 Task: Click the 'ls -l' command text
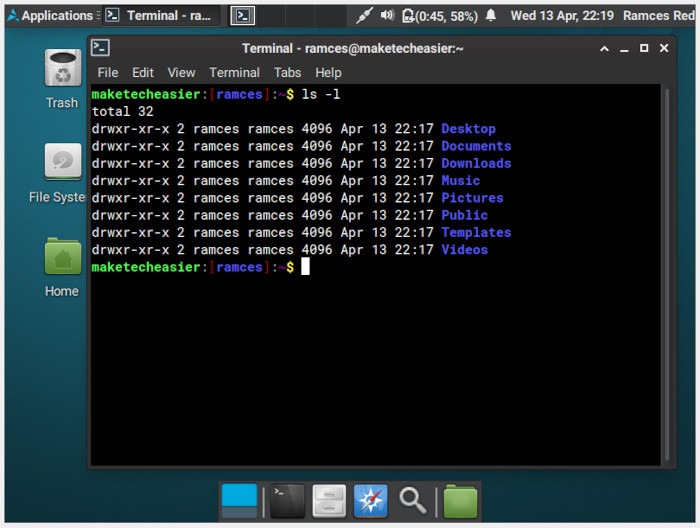(x=321, y=94)
